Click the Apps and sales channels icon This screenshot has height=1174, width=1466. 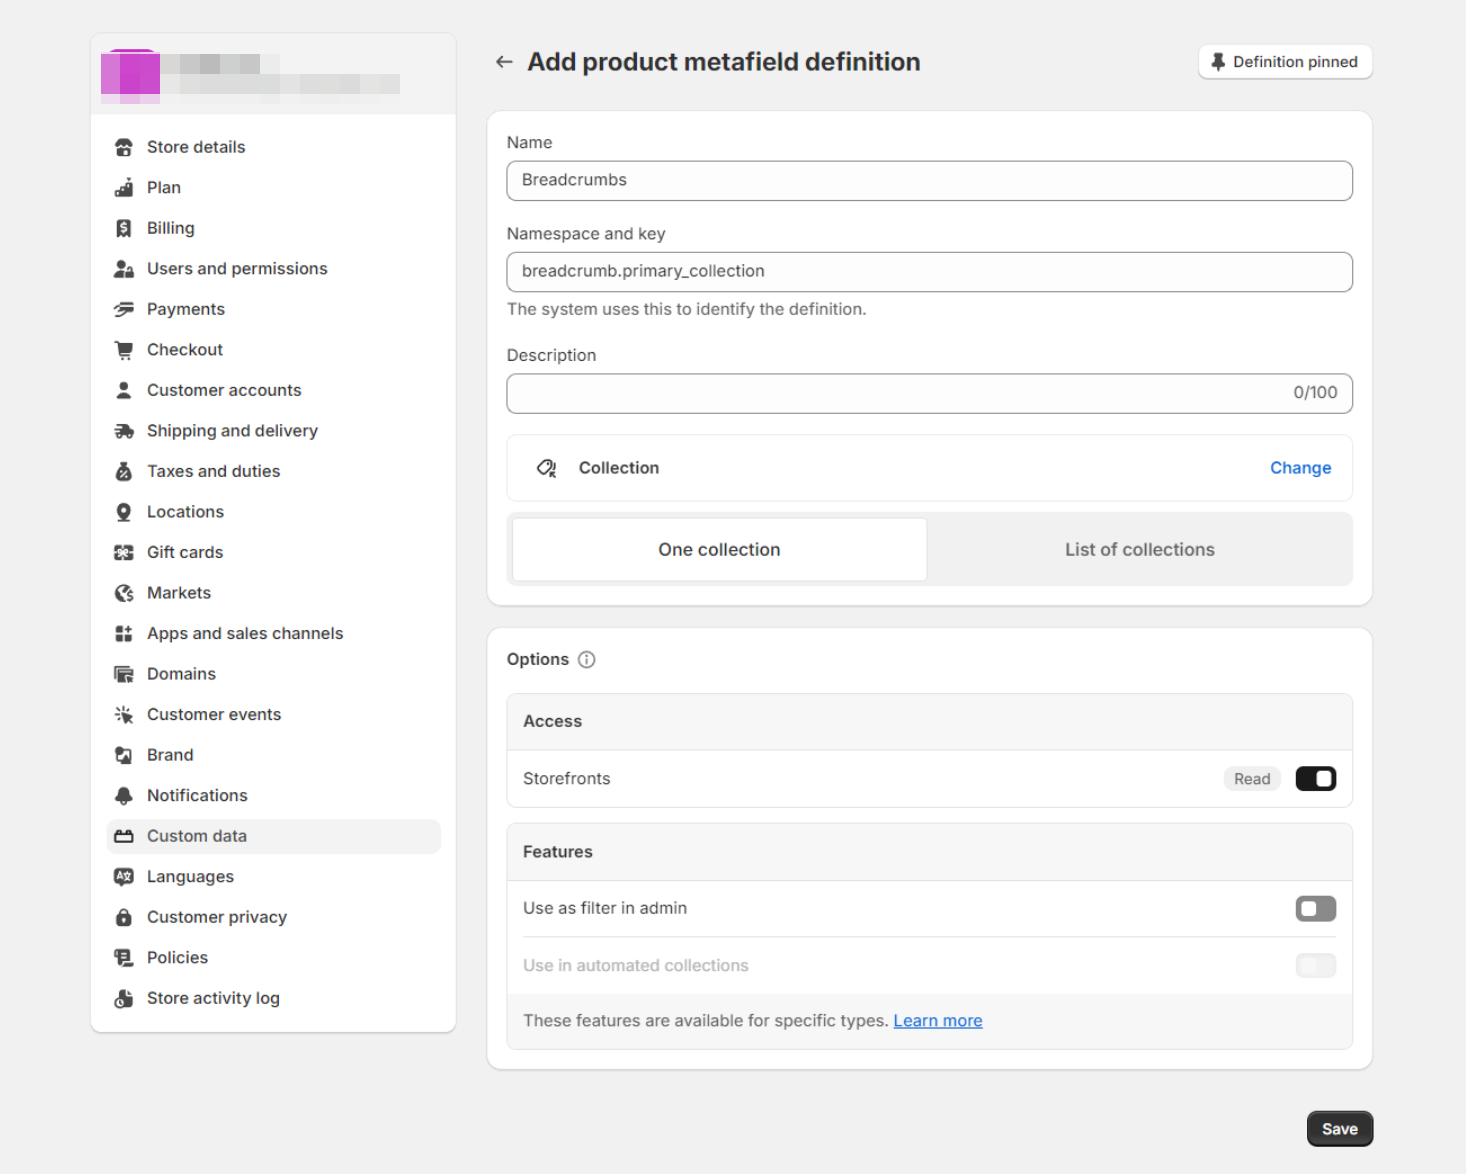coord(124,633)
